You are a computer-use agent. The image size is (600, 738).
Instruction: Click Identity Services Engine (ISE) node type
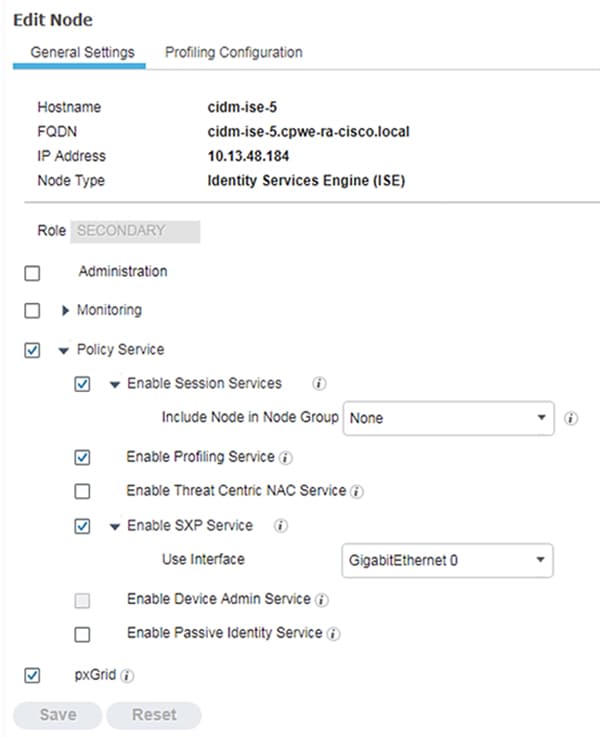click(306, 181)
